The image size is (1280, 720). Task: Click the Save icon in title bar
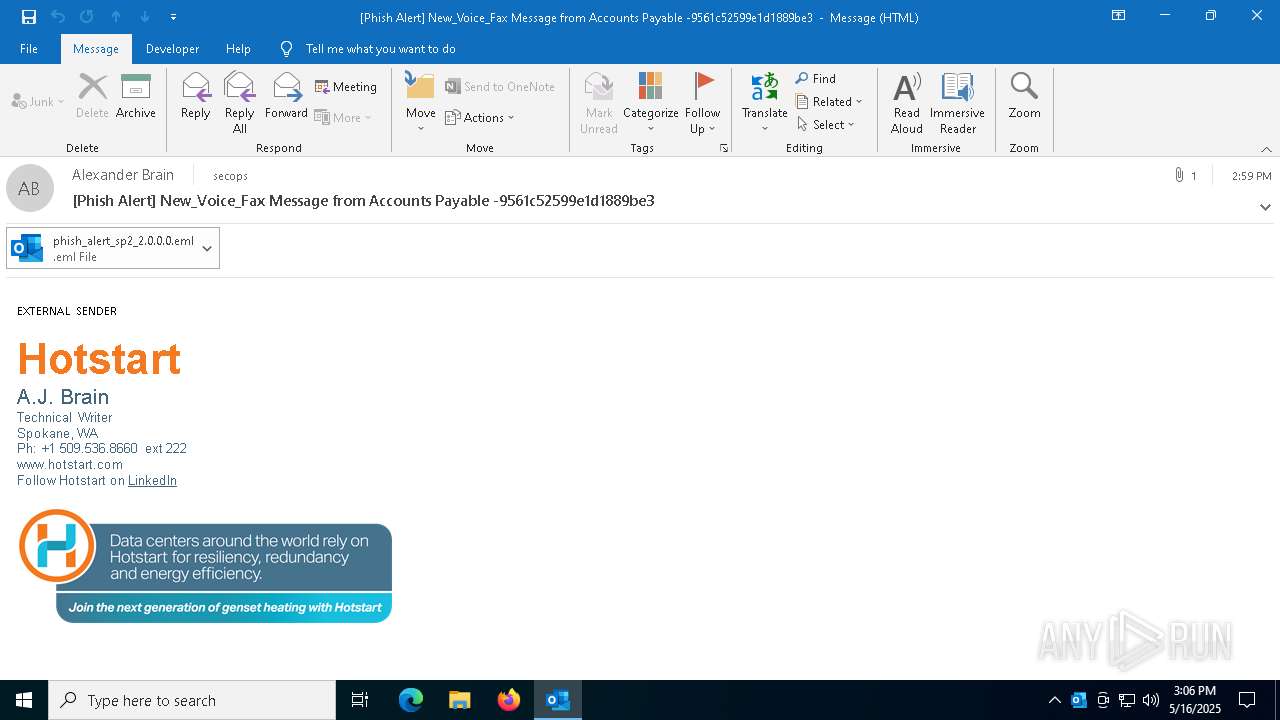point(29,16)
